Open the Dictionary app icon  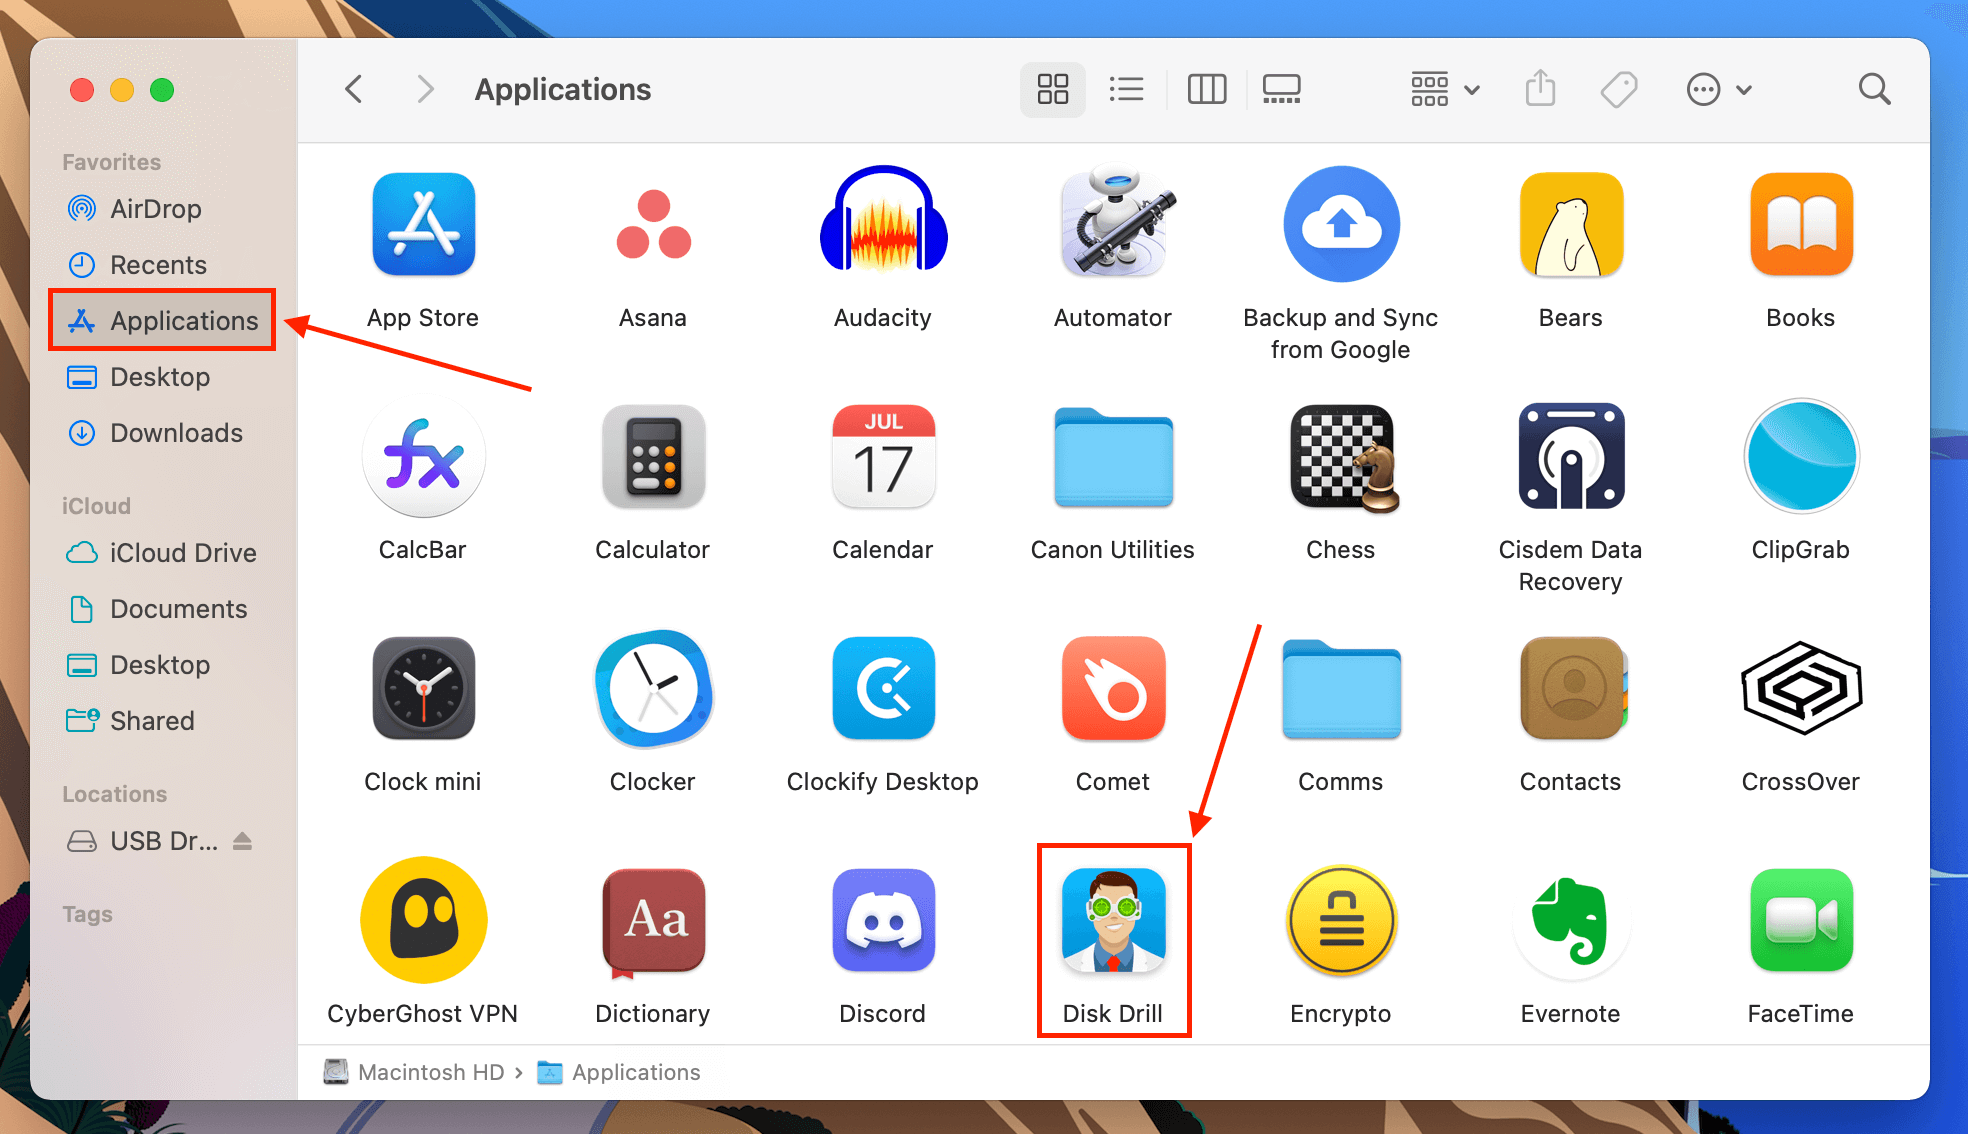tap(653, 922)
